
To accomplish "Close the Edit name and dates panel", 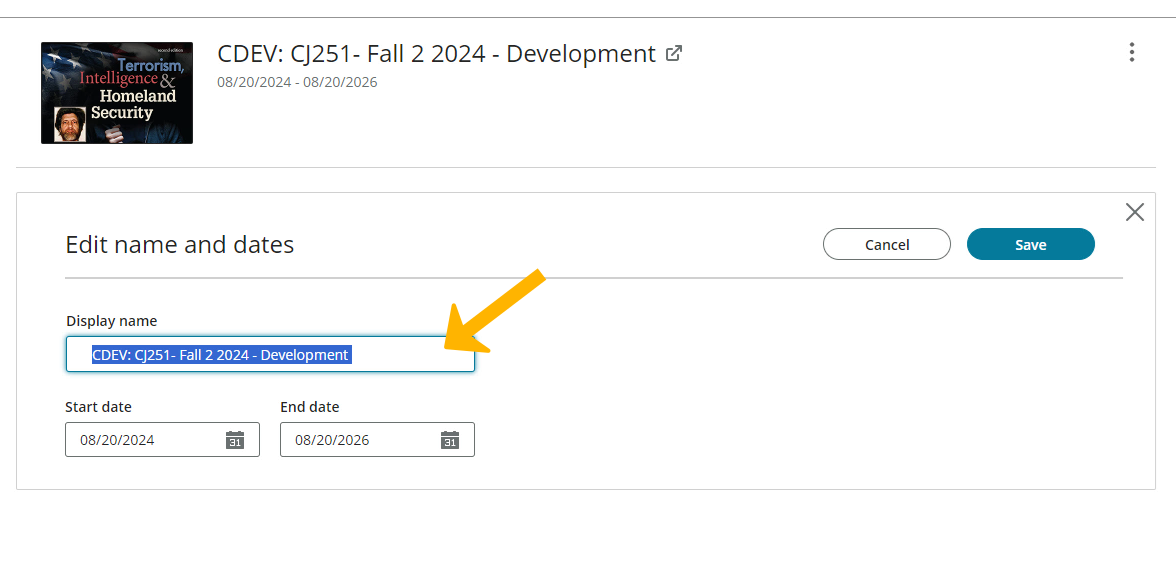I will pos(1135,212).
